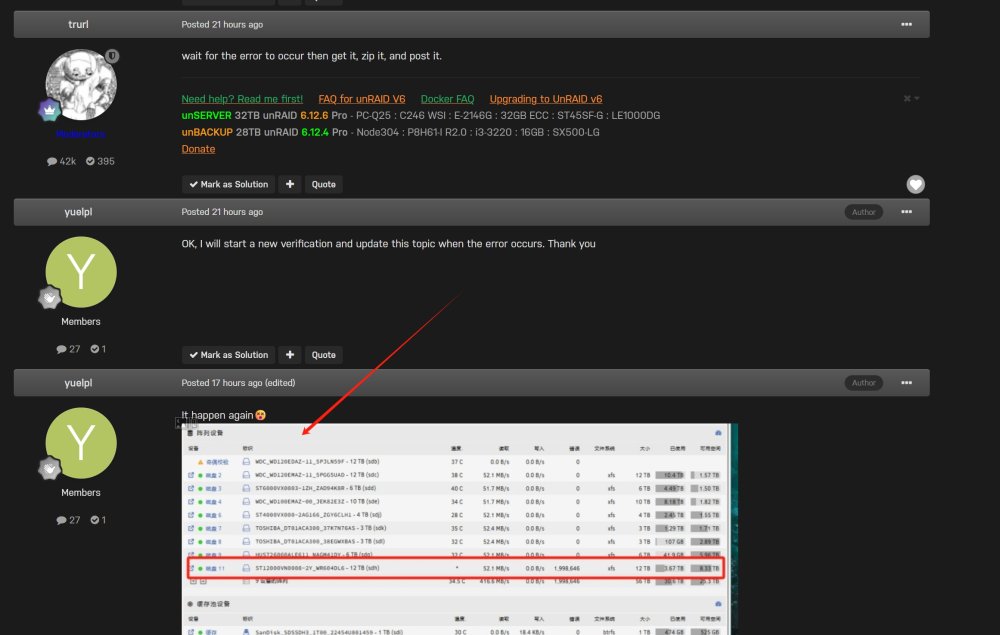Click yuelpl's 27 posts count in 17-hour post
1000x635 pixels.
coord(68,520)
